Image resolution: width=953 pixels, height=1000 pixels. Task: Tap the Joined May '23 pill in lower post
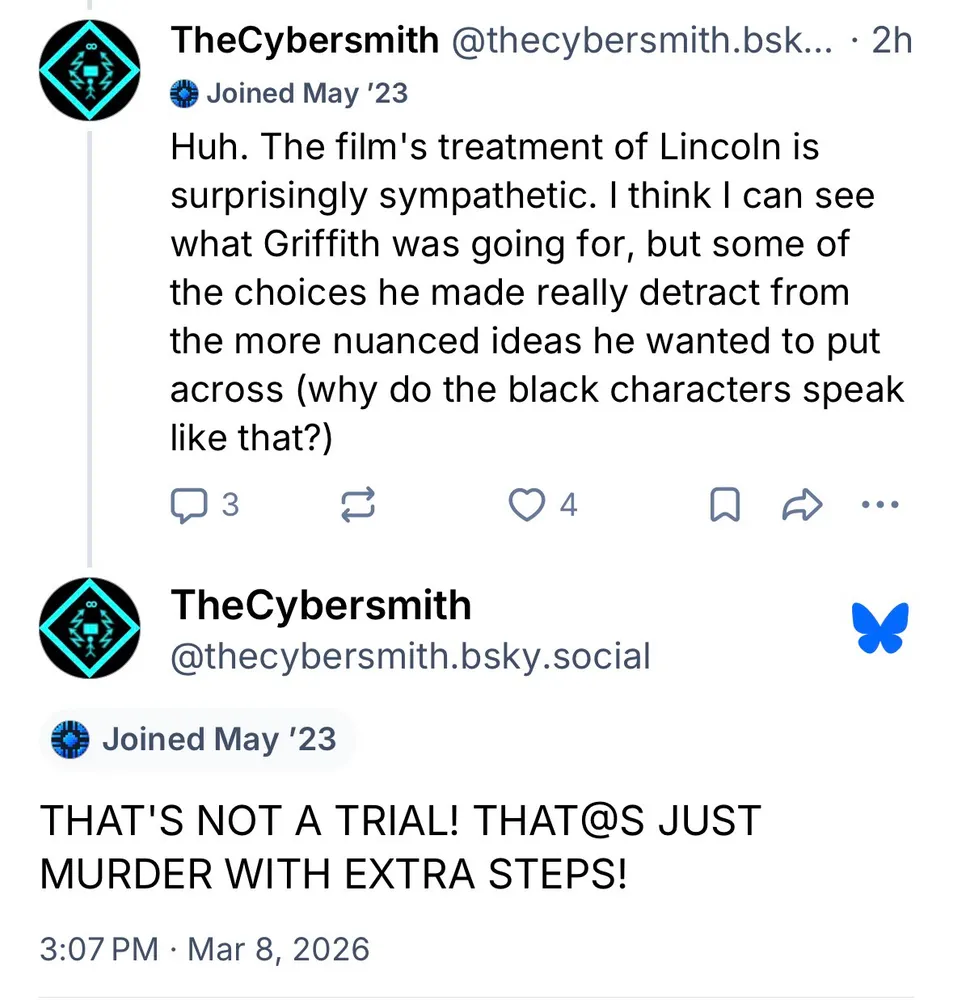pyautogui.click(x=198, y=740)
